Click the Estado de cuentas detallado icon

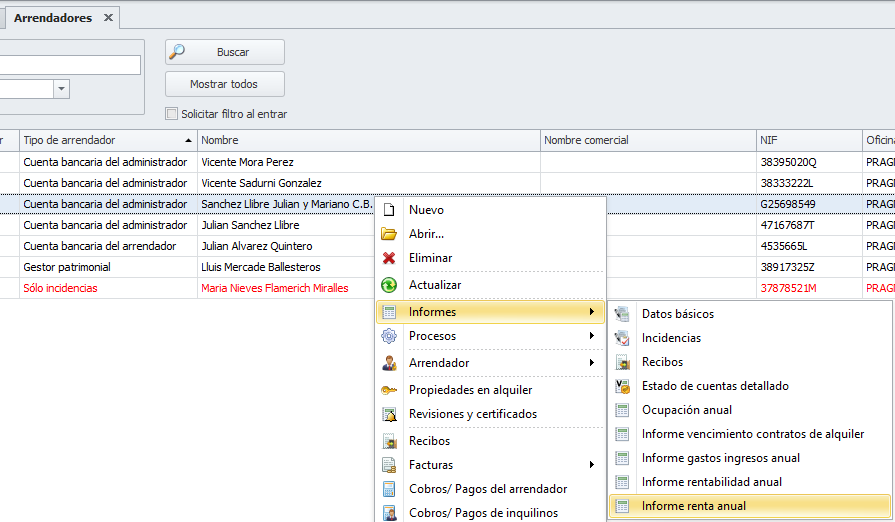point(622,386)
